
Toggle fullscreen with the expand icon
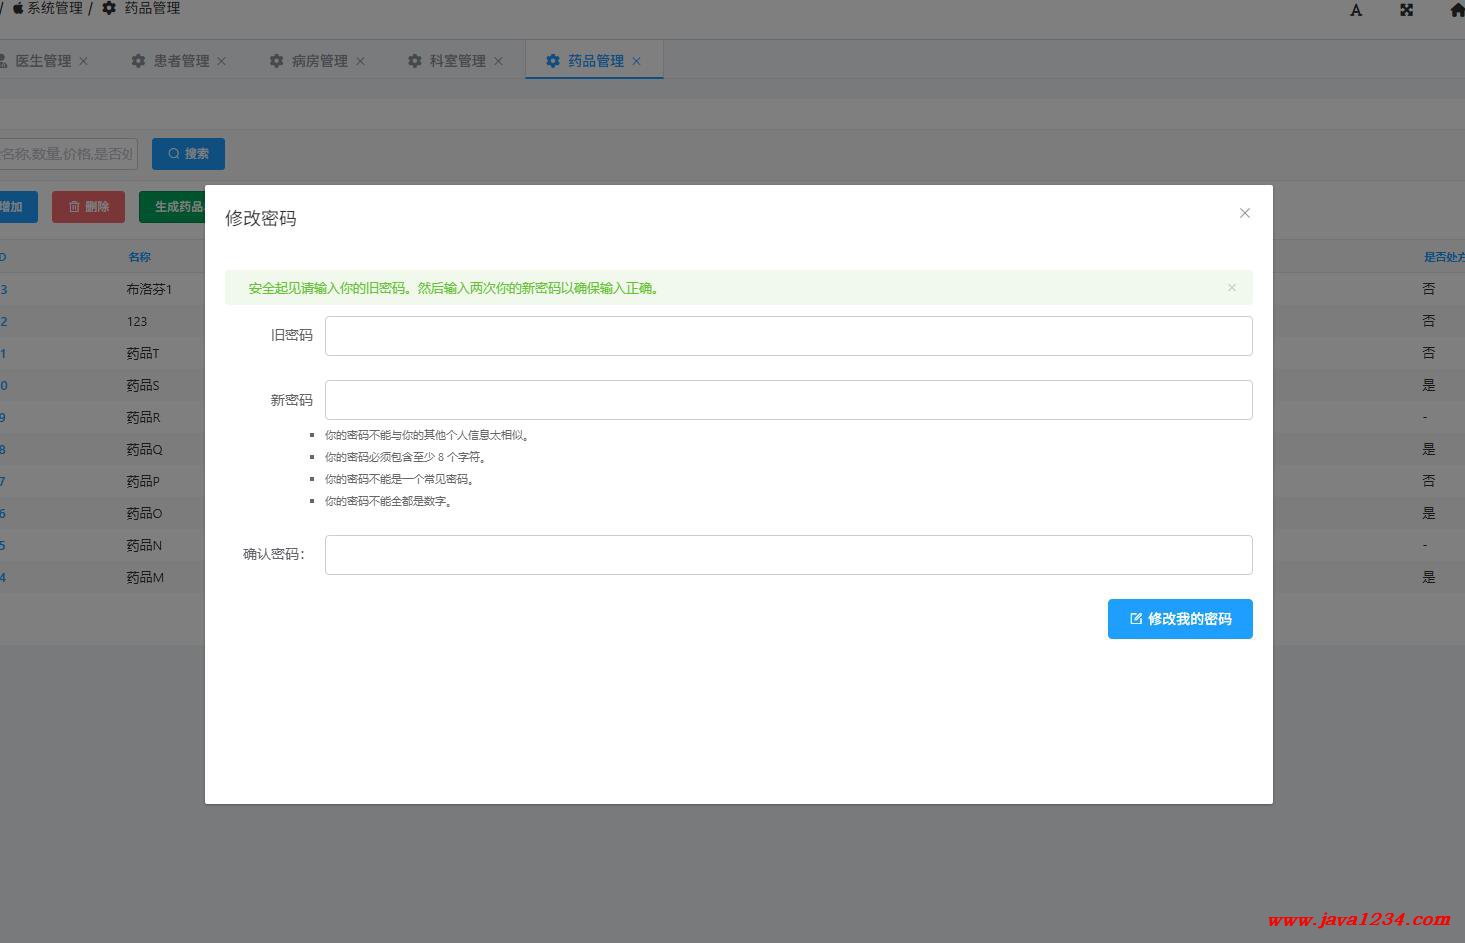click(x=1406, y=10)
